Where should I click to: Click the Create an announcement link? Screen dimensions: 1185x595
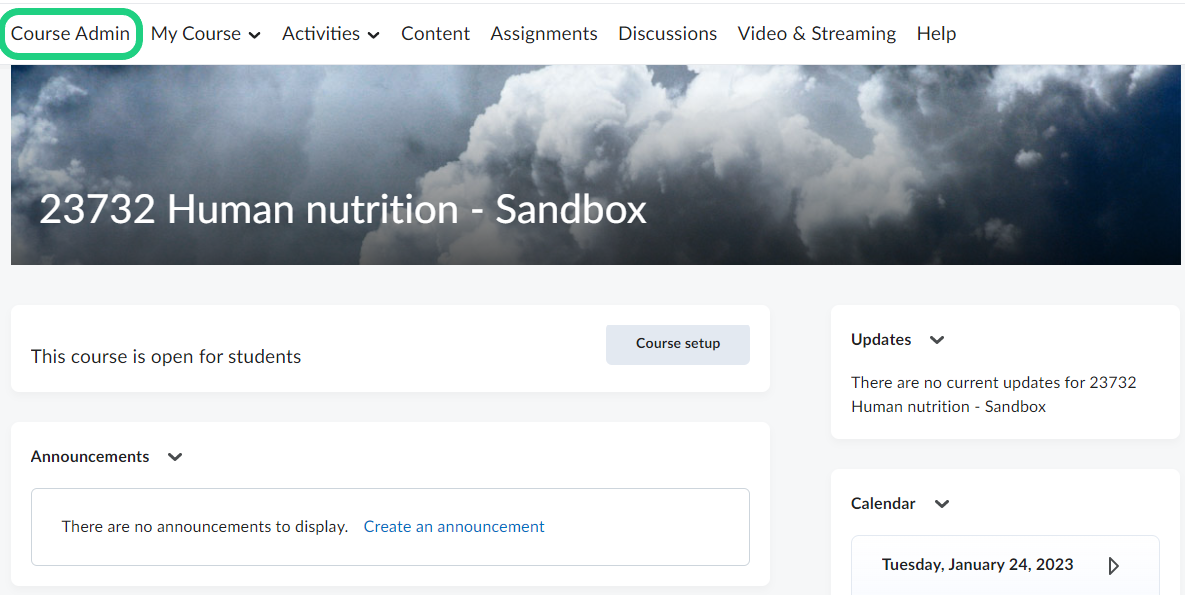[x=454, y=527]
